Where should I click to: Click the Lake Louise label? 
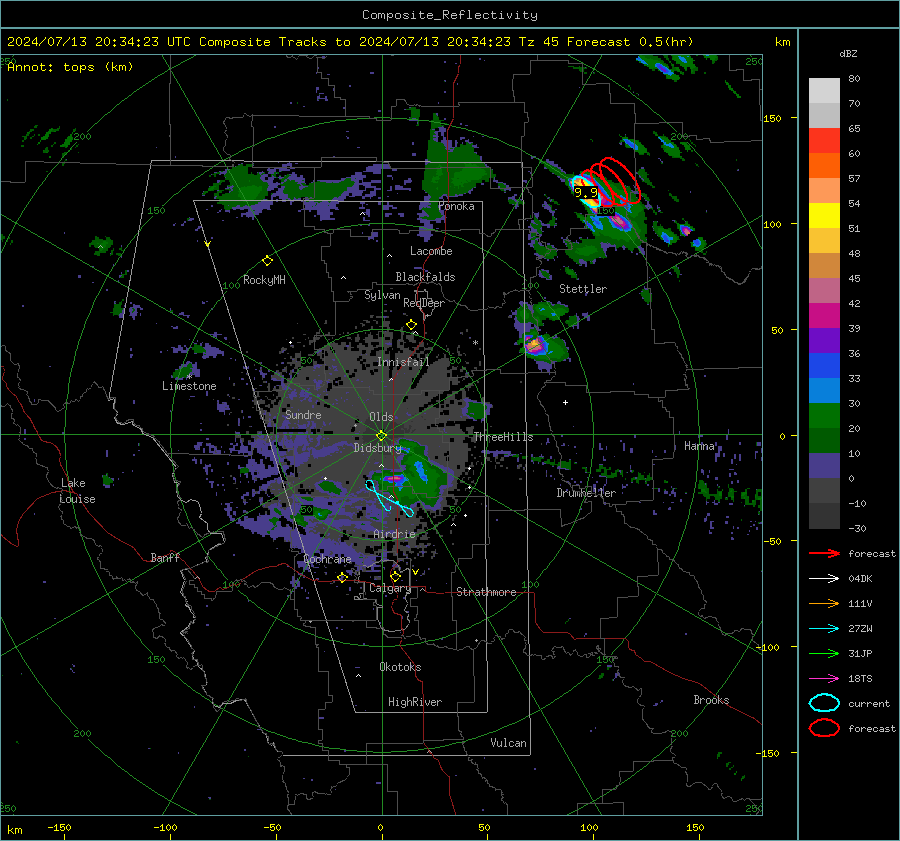(78, 491)
